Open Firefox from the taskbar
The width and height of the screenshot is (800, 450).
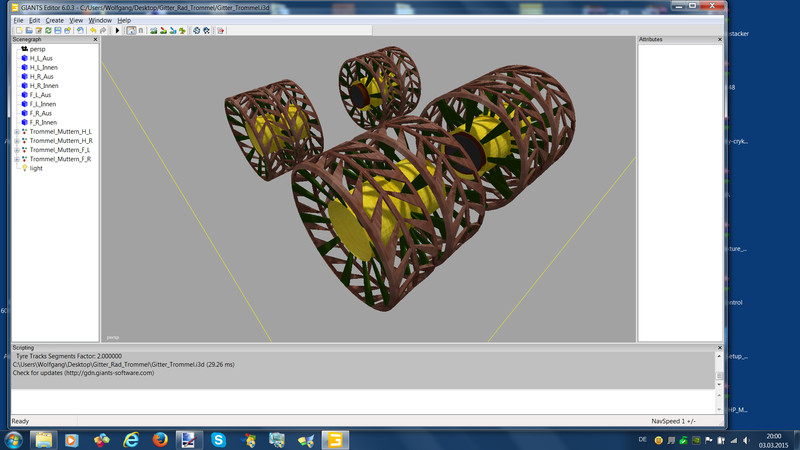point(159,439)
